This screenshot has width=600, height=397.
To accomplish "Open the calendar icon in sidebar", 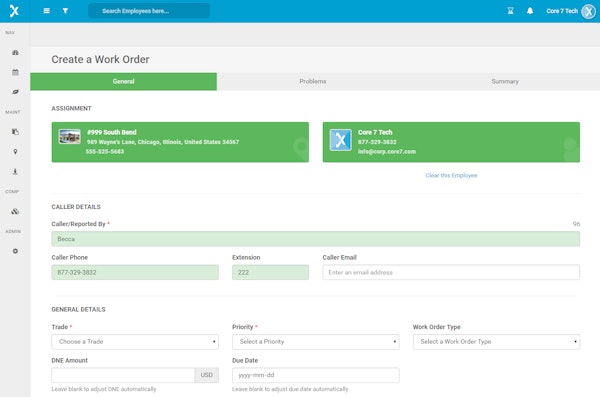I will pyautogui.click(x=15, y=72).
